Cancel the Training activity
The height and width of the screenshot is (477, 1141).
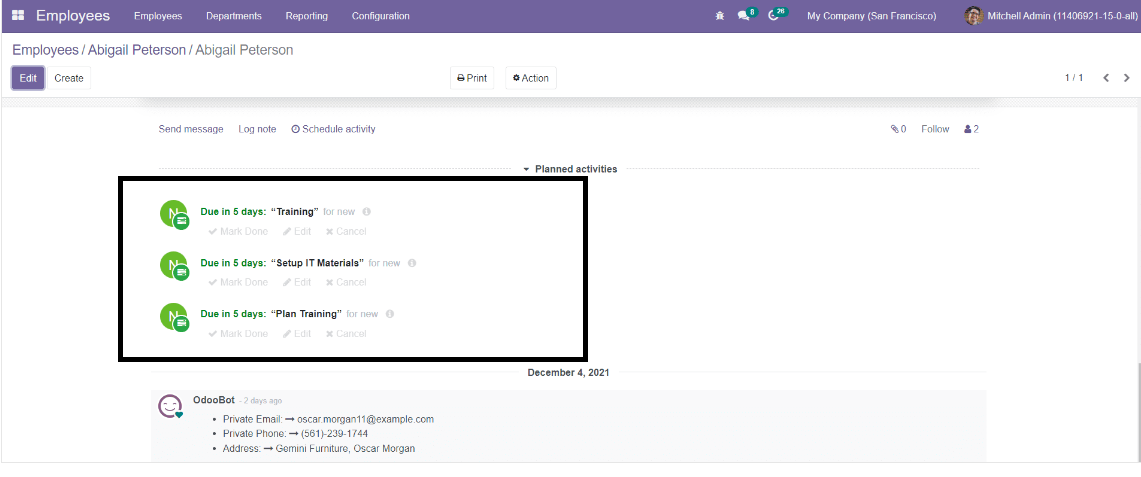click(346, 231)
